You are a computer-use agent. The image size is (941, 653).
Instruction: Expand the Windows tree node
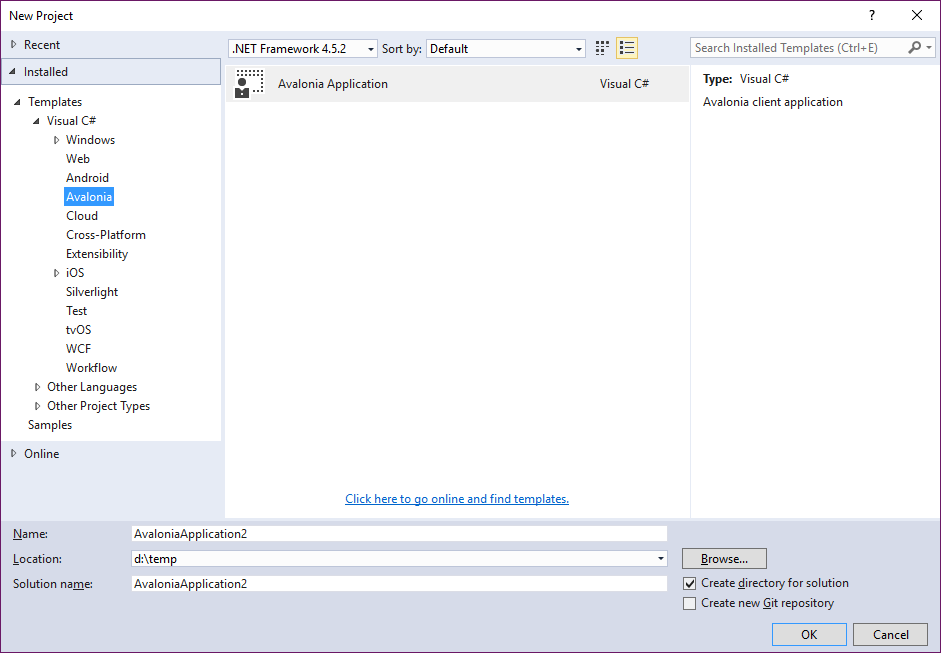(x=57, y=140)
